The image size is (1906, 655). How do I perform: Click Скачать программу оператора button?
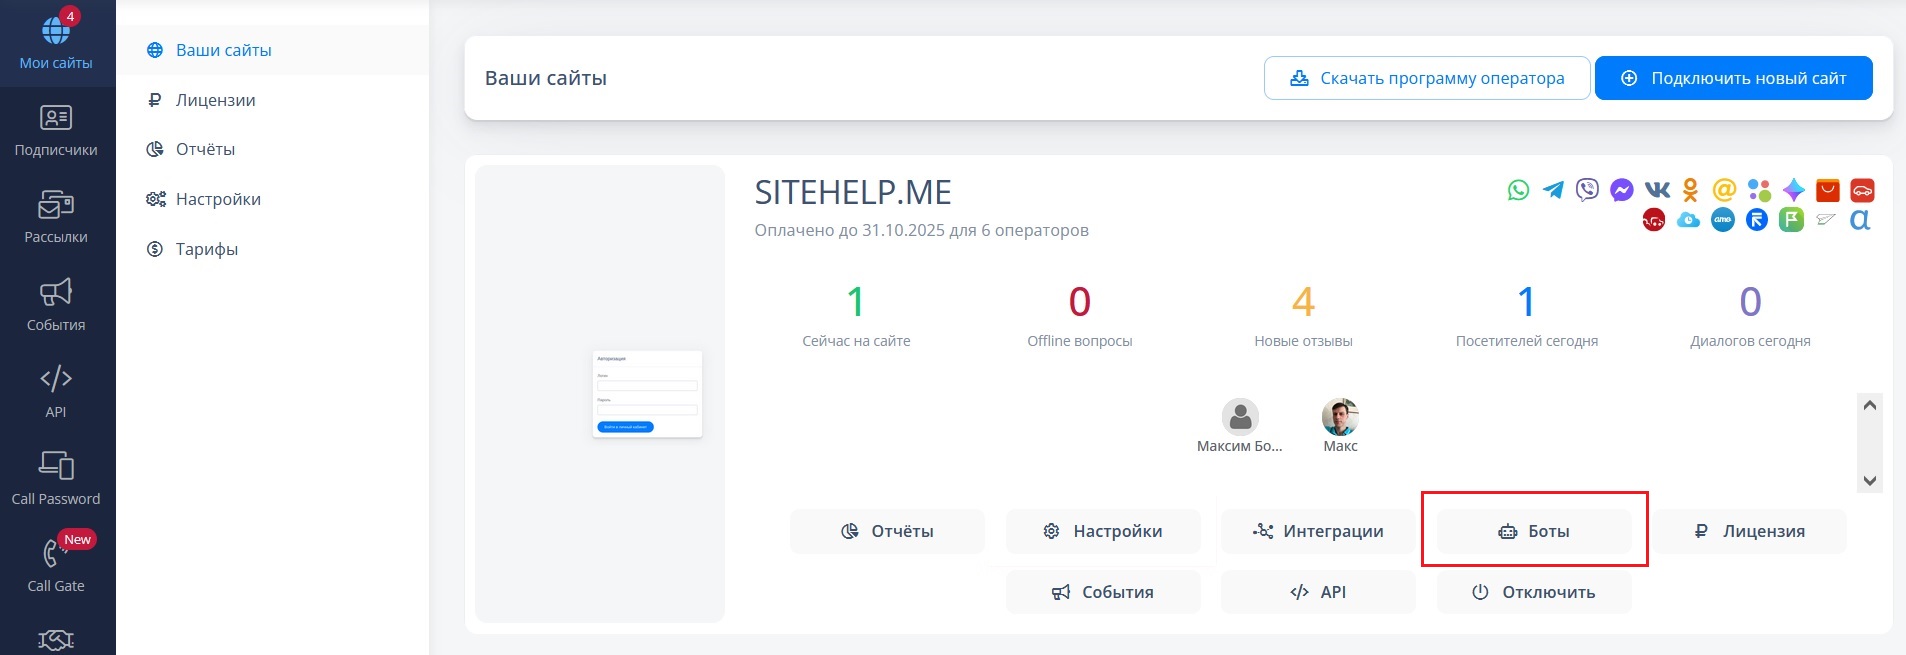click(1427, 78)
